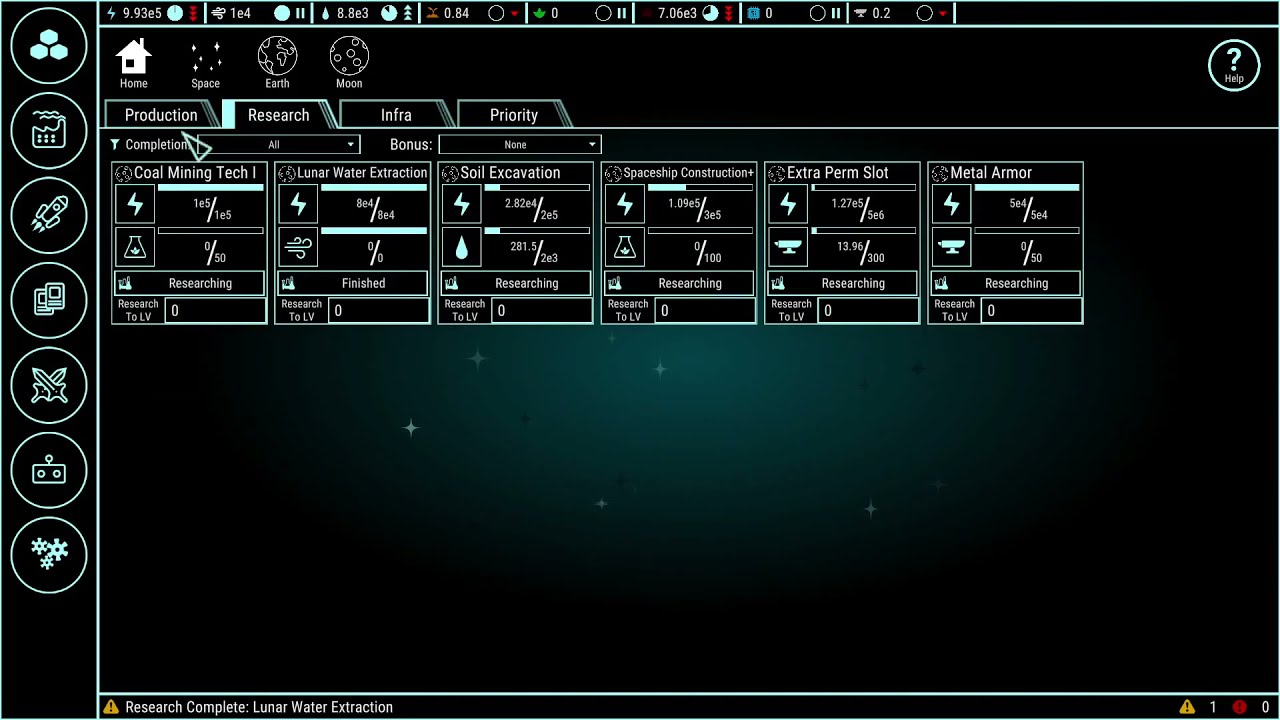
Task: Open the snowflake cluster sidebar icon
Action: pos(49,554)
